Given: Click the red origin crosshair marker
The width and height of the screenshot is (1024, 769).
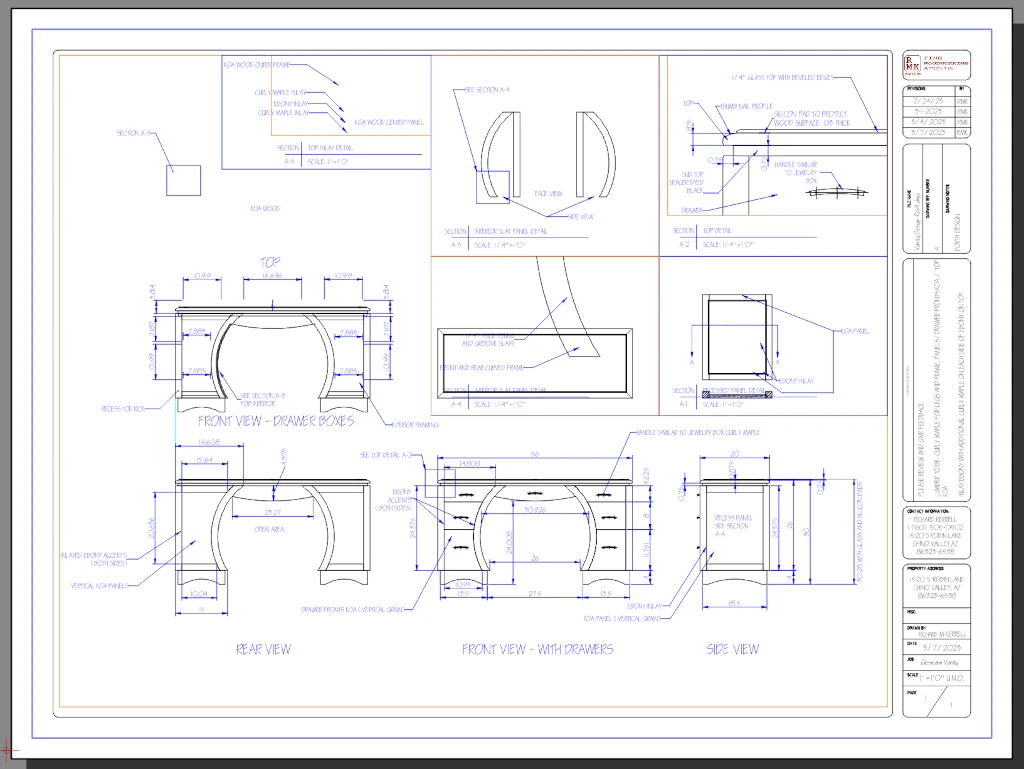Looking at the screenshot, I should [x=7, y=747].
